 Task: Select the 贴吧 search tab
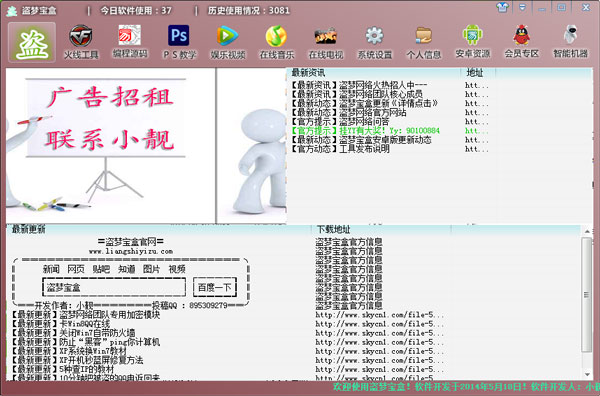pyautogui.click(x=101, y=269)
